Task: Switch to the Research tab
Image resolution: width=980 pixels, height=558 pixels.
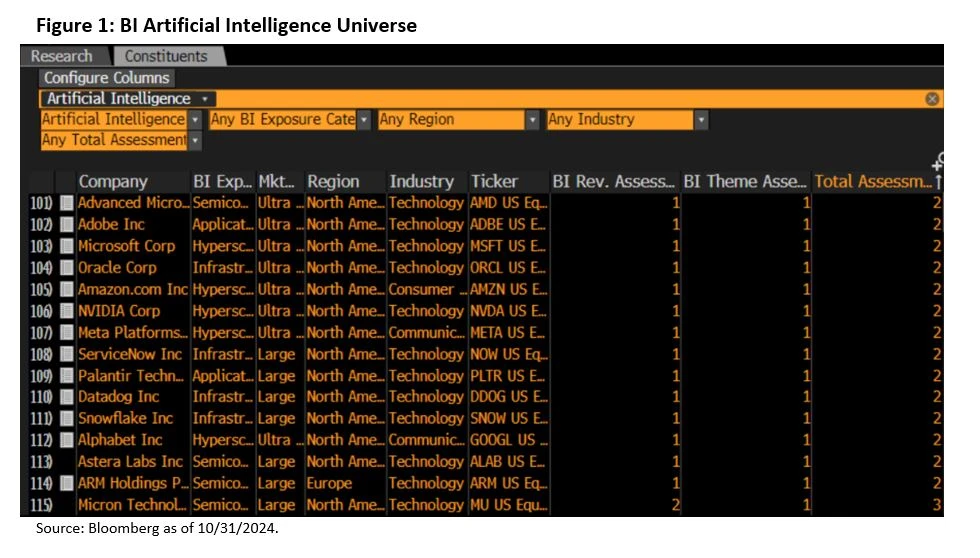Action: [62, 56]
